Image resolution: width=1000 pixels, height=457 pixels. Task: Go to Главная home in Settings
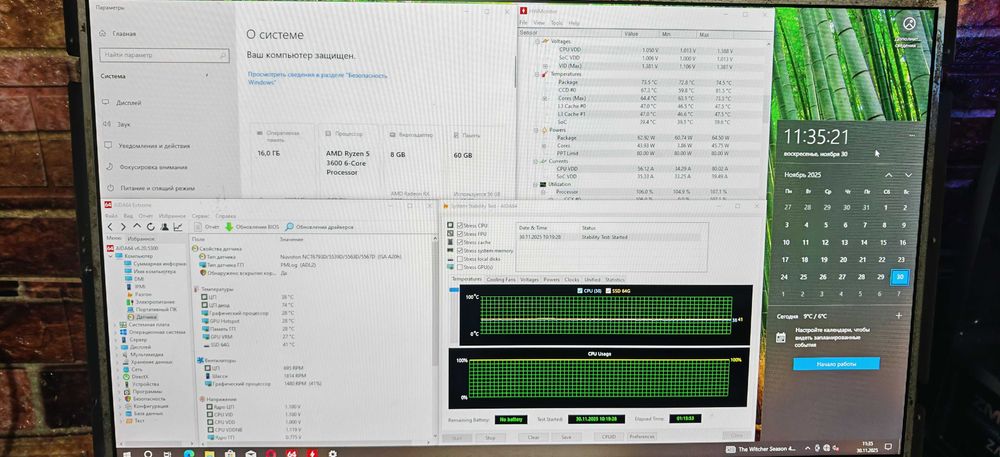[115, 33]
